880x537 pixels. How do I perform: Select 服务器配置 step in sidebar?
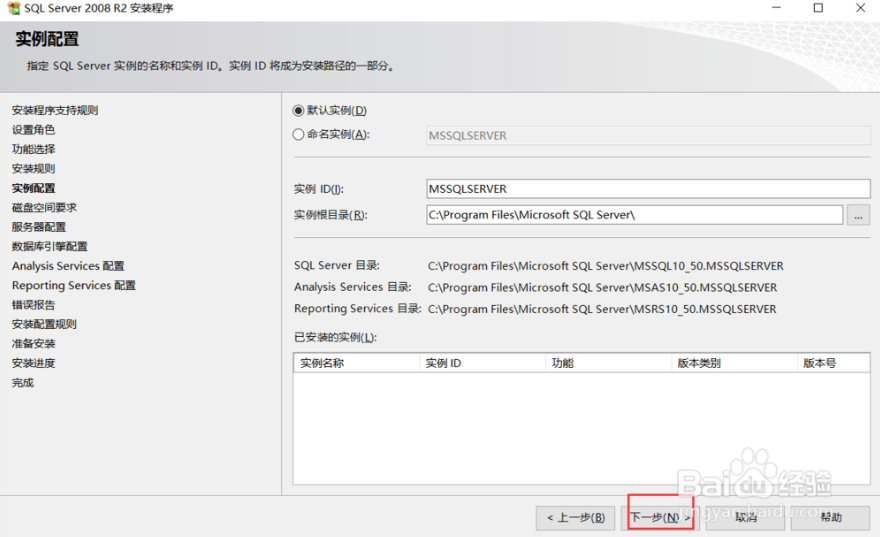pos(39,227)
